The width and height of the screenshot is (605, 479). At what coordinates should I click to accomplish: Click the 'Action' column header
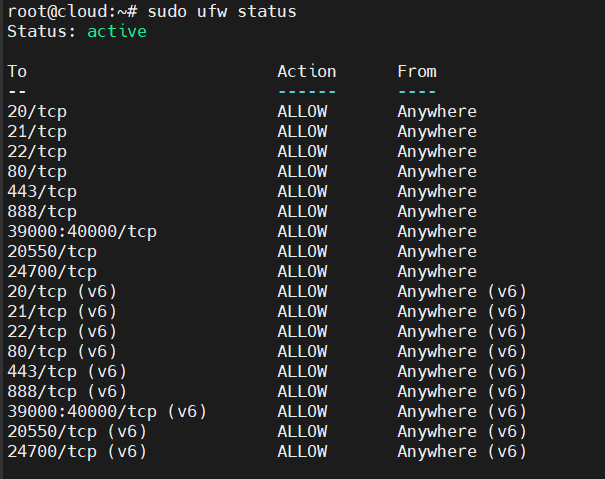pos(307,71)
